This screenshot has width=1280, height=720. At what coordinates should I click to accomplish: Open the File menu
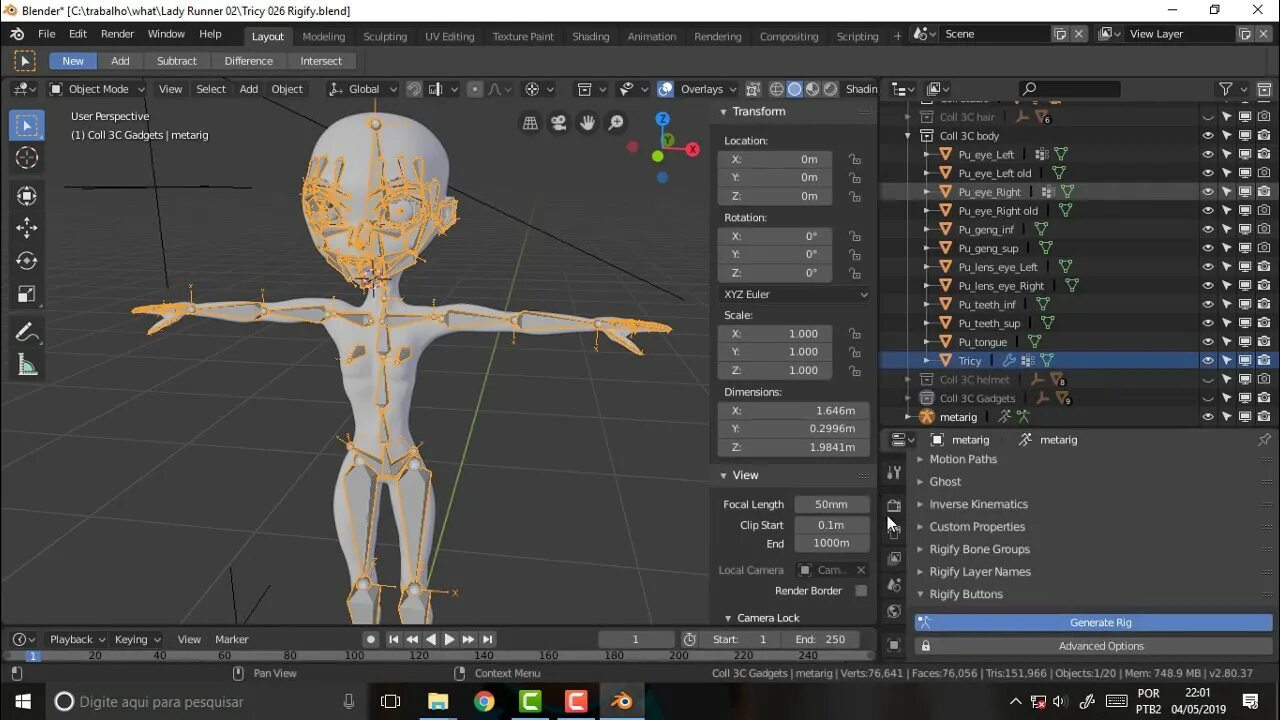[x=47, y=34]
